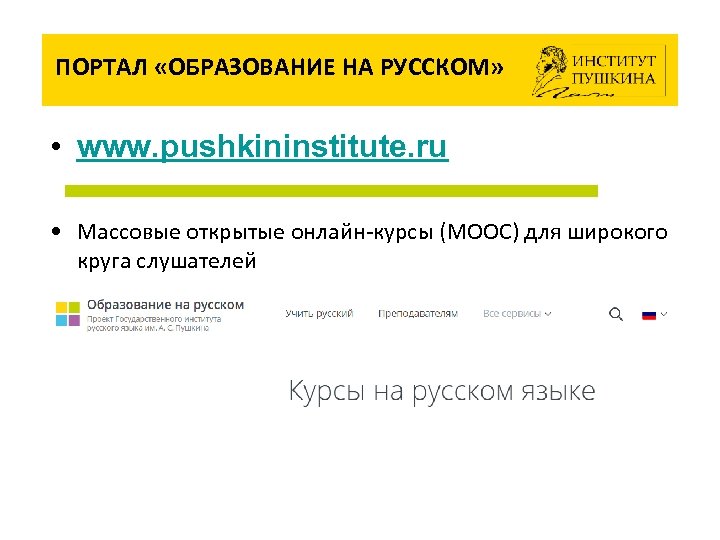Click the Russian flag icon

click(x=649, y=315)
